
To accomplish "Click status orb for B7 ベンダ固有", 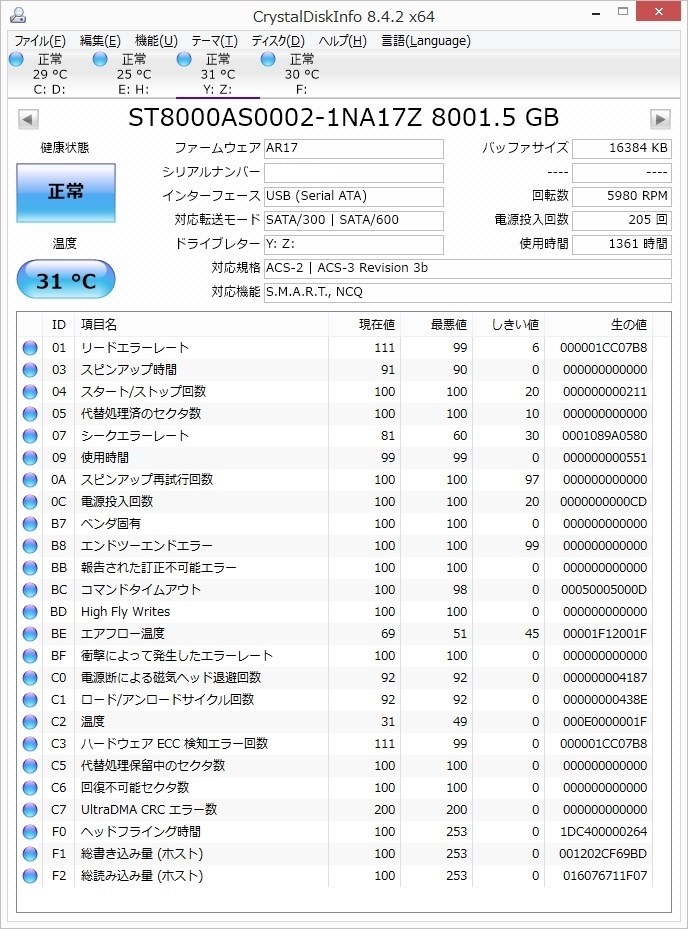I will [30, 524].
